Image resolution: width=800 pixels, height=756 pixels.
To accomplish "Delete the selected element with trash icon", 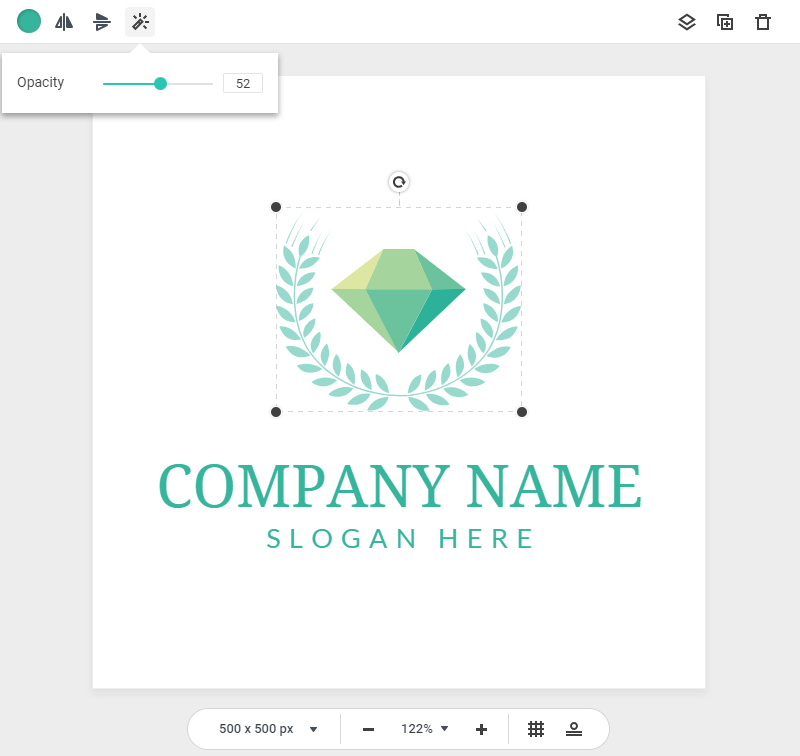I will [x=763, y=22].
